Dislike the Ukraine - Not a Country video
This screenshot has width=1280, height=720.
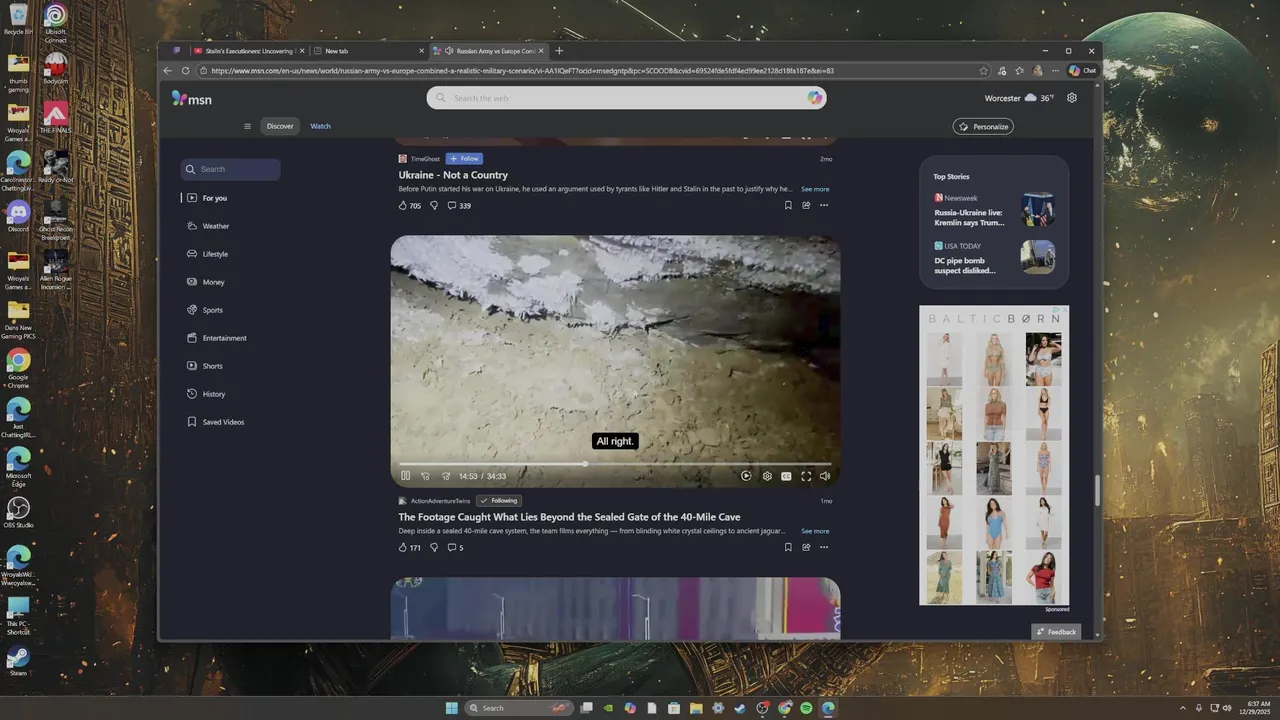434,205
